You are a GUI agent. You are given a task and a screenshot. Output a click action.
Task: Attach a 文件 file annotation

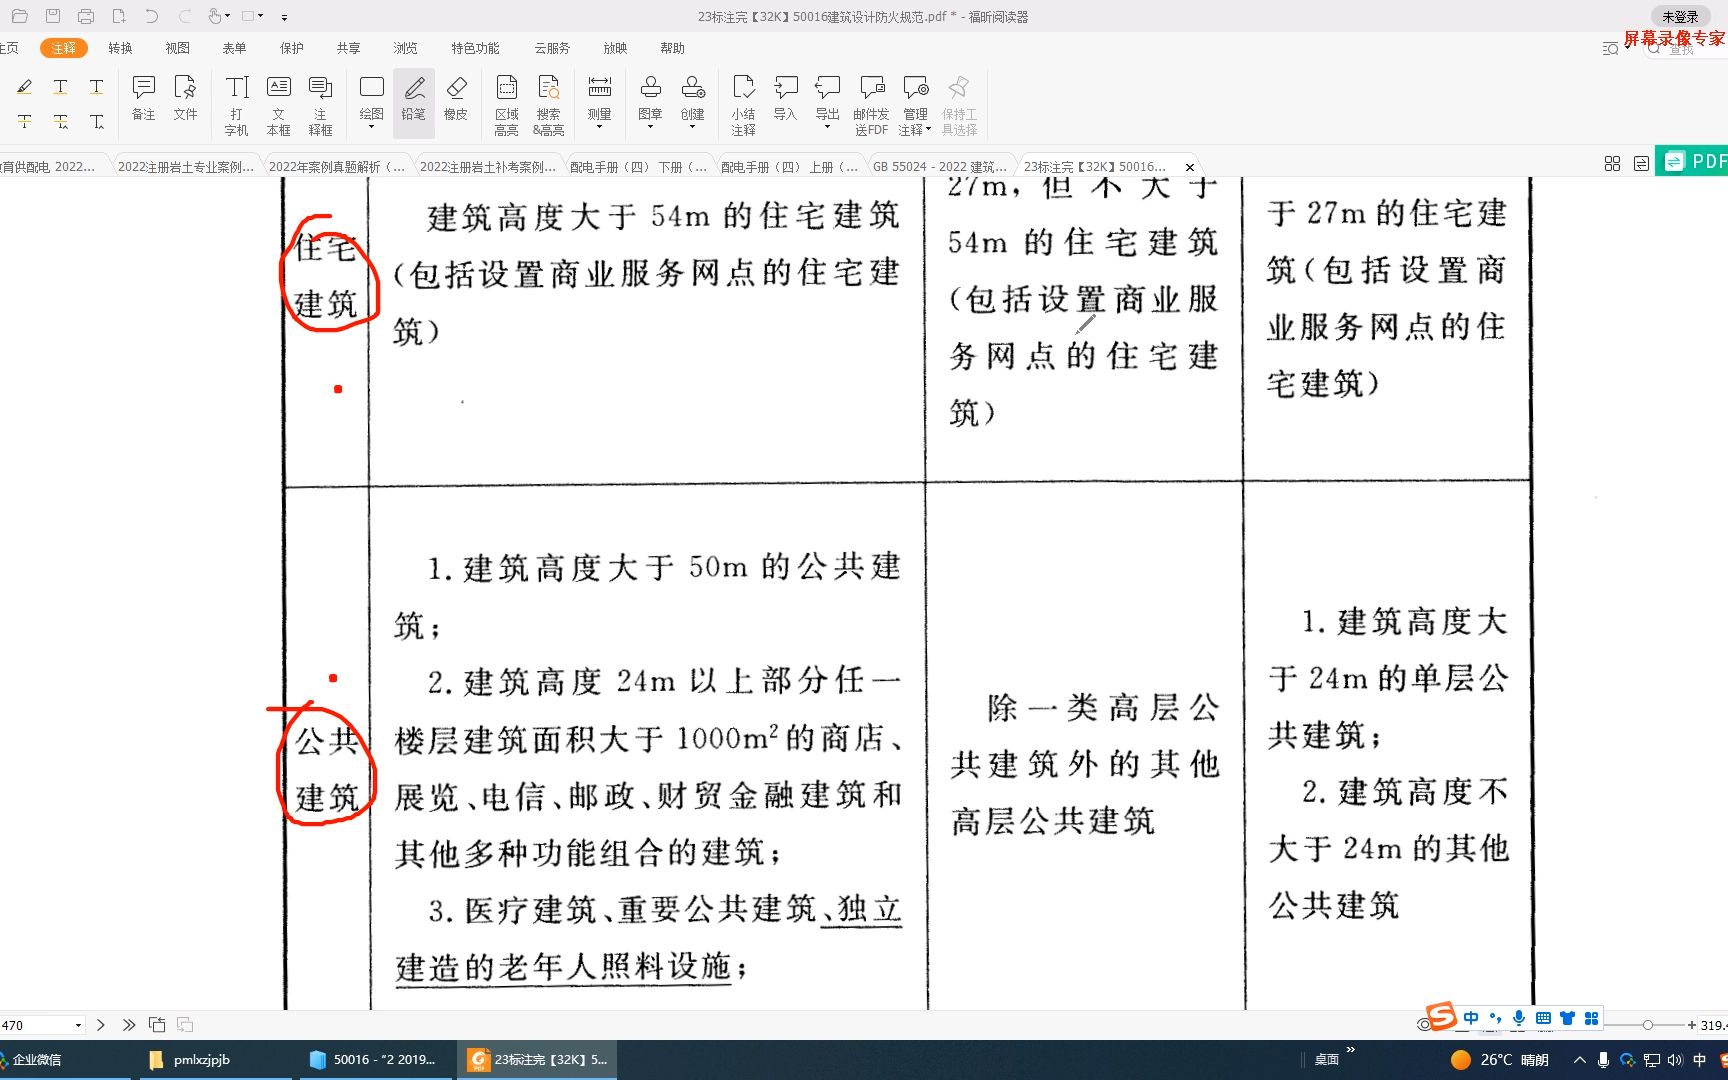tap(185, 98)
